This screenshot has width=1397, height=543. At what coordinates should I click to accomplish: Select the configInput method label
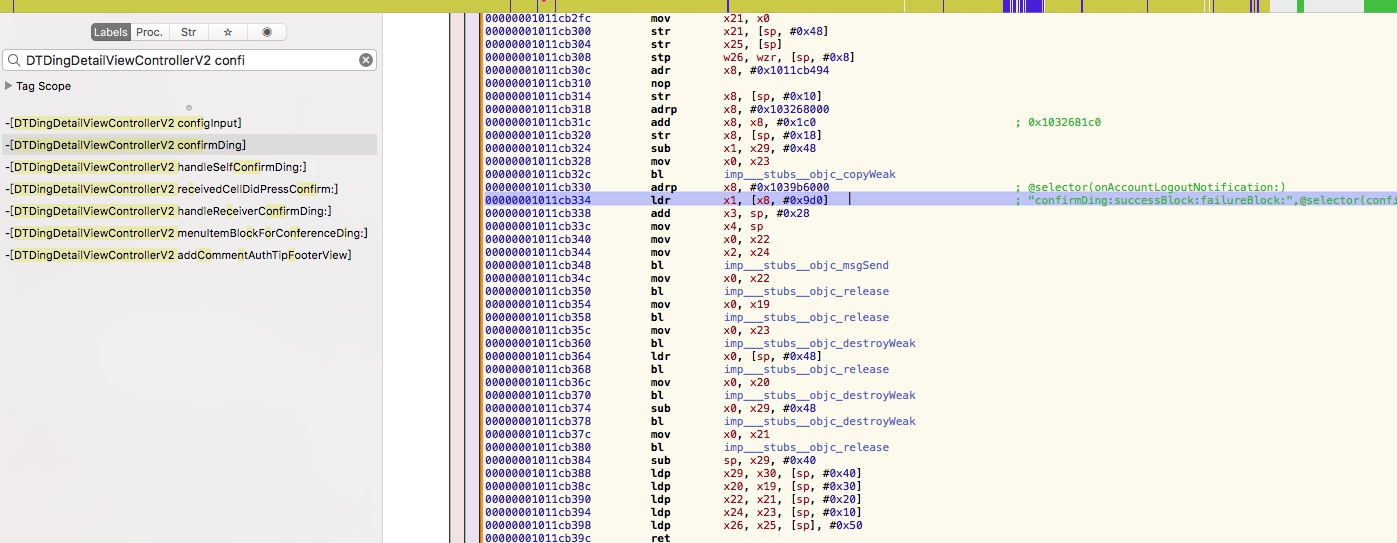pos(124,123)
